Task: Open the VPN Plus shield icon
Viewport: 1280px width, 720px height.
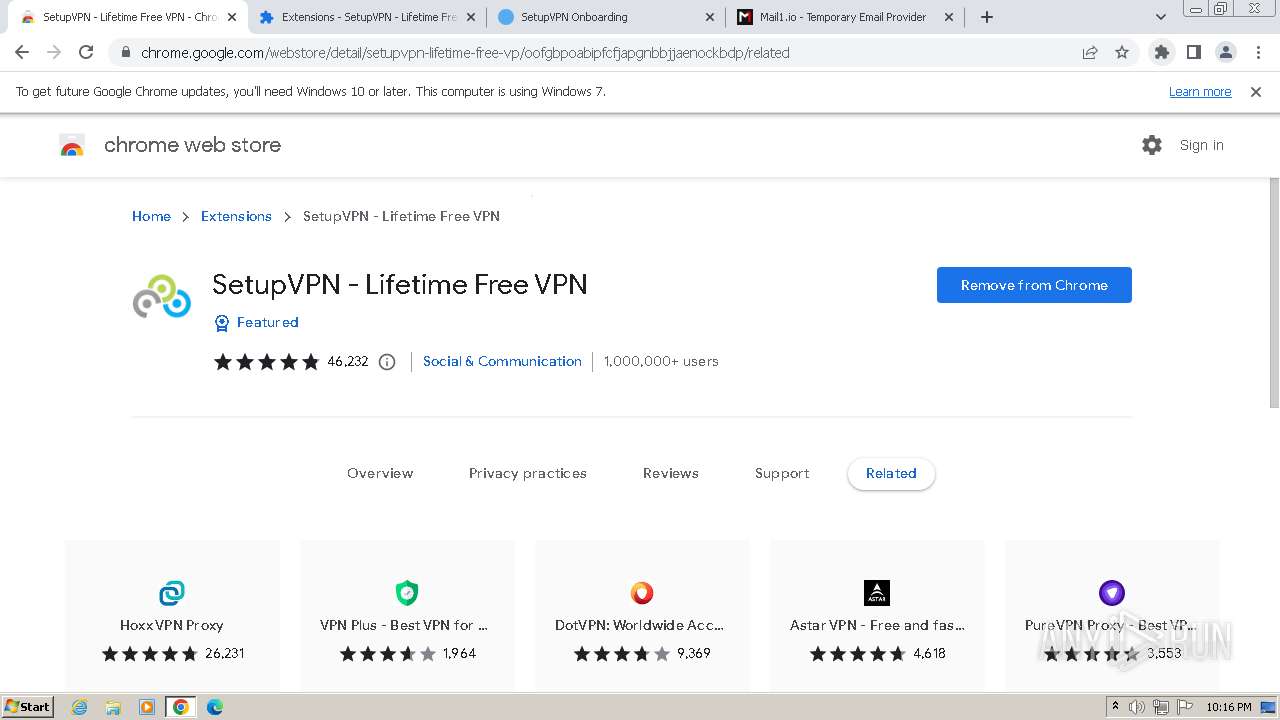Action: tap(407, 593)
